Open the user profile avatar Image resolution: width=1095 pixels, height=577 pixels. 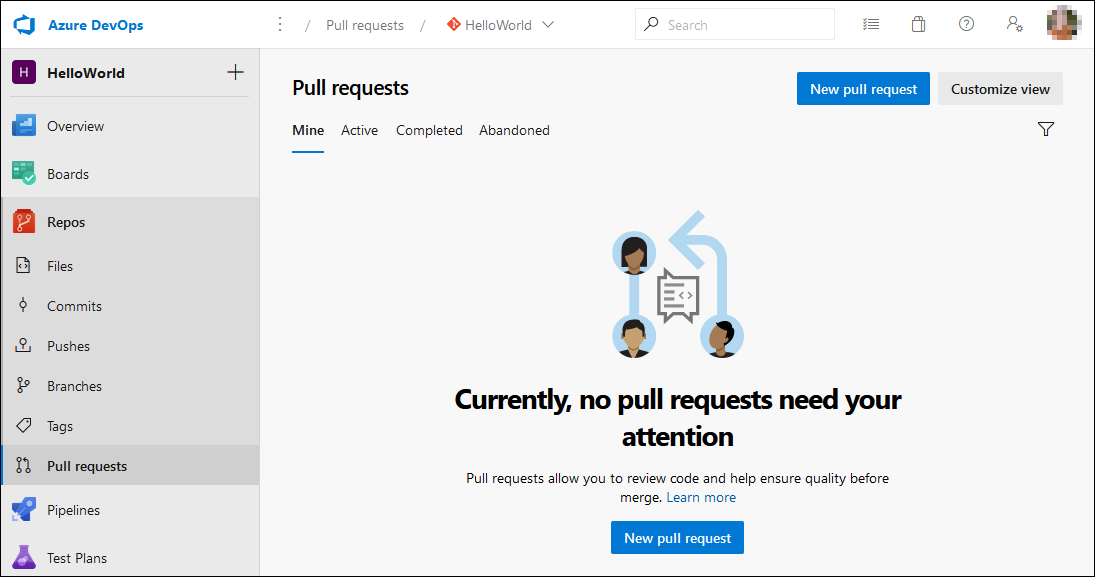click(x=1064, y=24)
